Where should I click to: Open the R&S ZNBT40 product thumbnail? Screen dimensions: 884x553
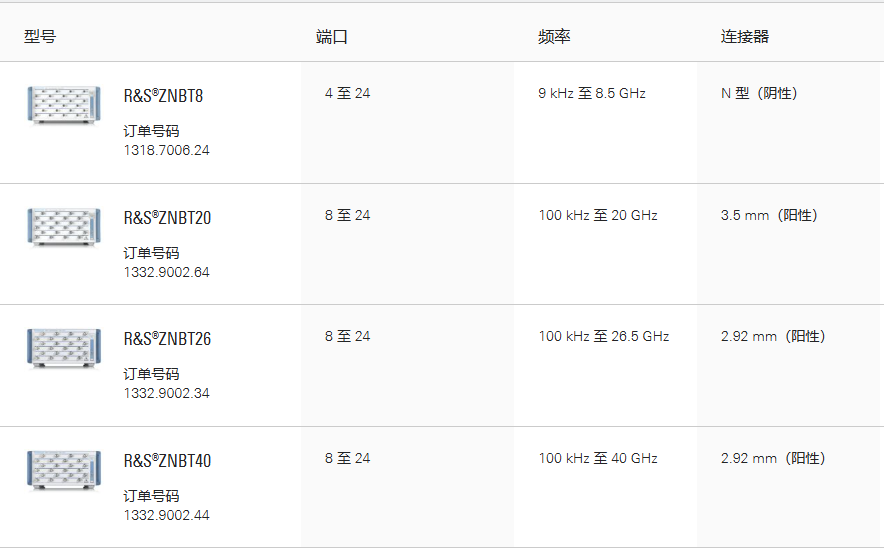click(64, 470)
